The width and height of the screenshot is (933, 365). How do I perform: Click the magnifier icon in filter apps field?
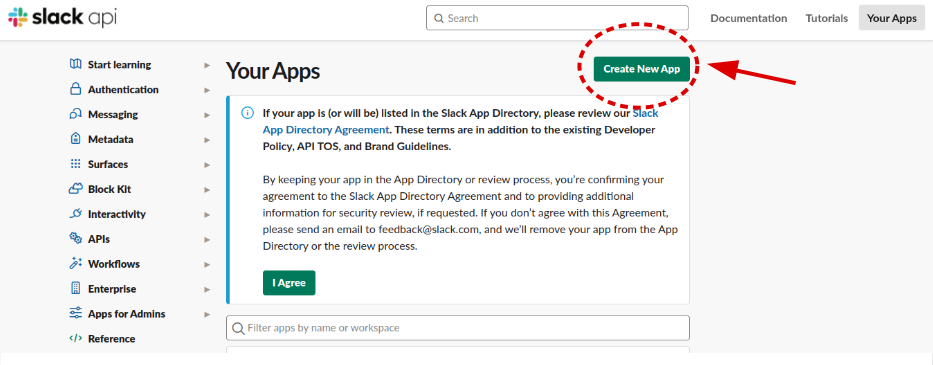pos(238,328)
